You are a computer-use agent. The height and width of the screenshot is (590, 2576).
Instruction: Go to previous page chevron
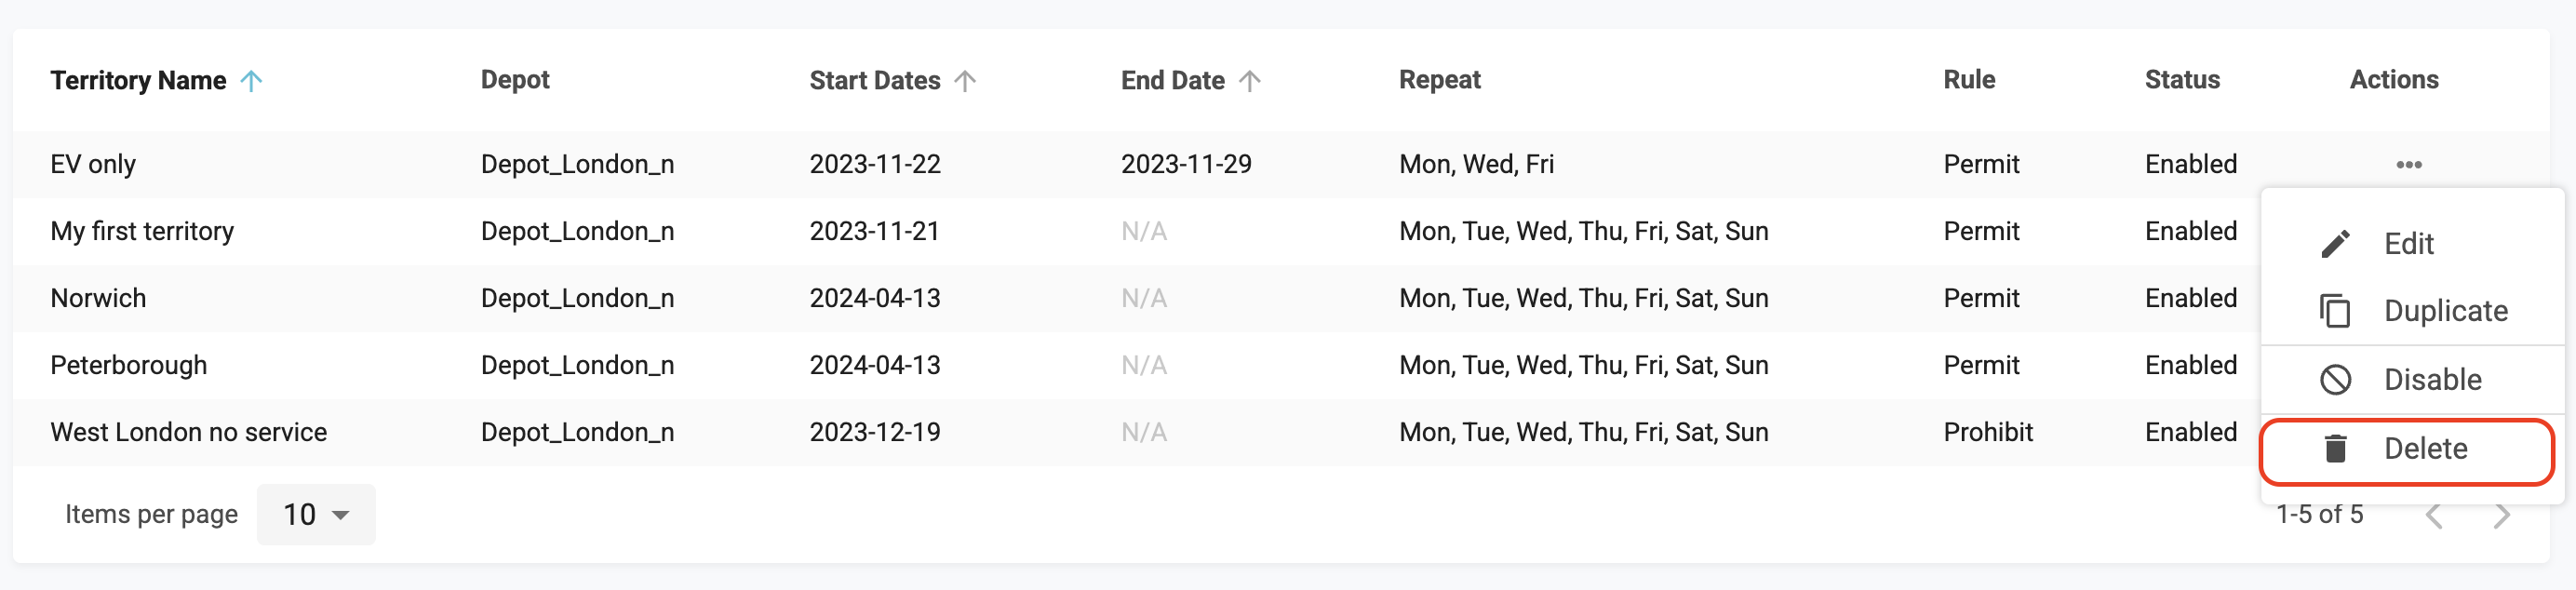2434,516
